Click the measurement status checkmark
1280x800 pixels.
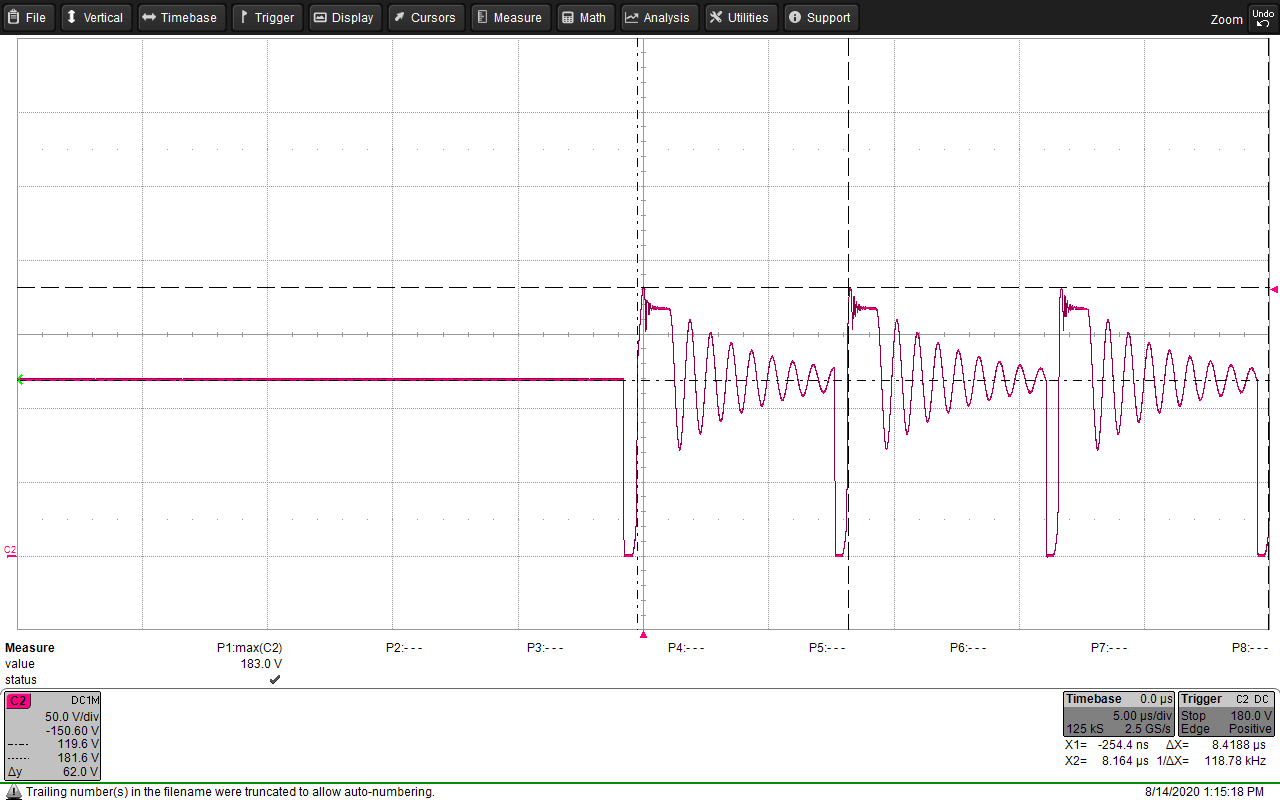pos(275,680)
